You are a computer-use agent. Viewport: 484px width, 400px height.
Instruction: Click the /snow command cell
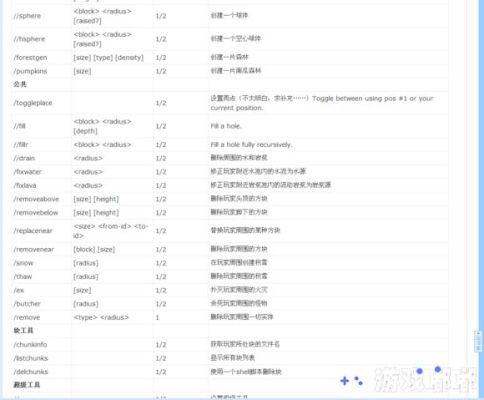pos(23,263)
